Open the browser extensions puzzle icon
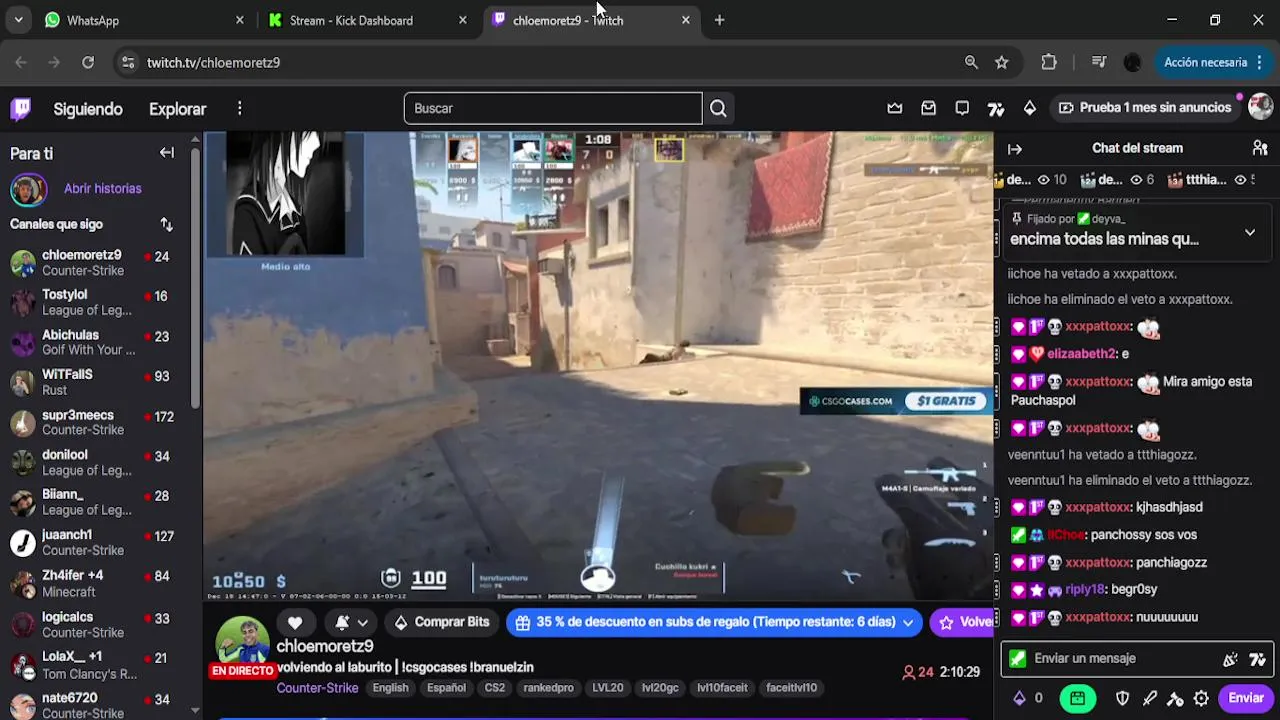Viewport: 1280px width, 720px height. click(1049, 62)
